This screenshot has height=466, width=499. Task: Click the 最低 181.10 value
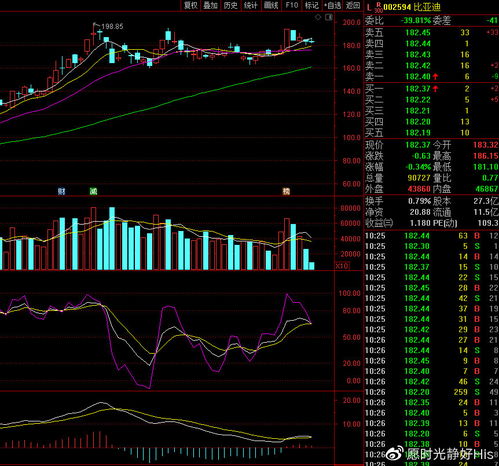click(486, 167)
